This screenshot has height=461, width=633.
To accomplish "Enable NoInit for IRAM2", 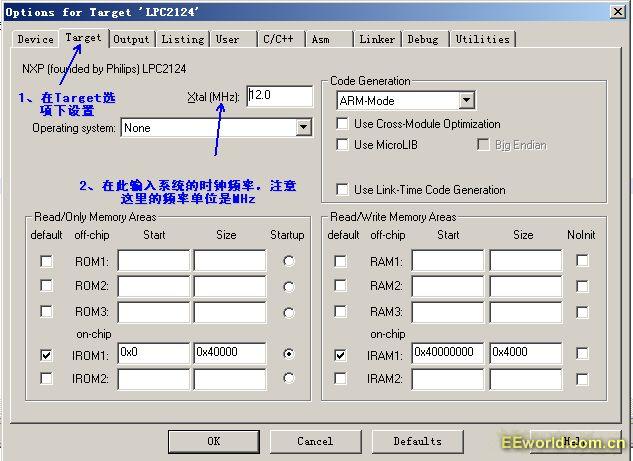I will tap(582, 379).
